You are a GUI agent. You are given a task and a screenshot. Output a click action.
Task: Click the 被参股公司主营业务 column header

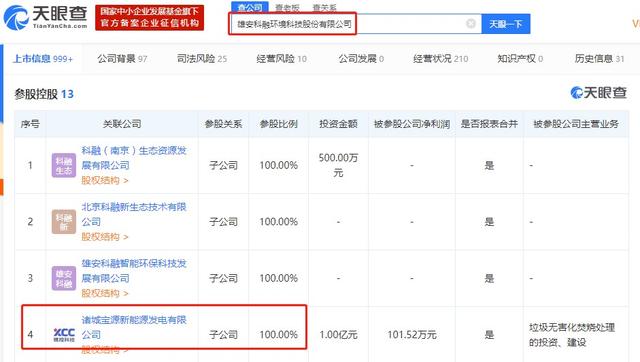click(576, 124)
